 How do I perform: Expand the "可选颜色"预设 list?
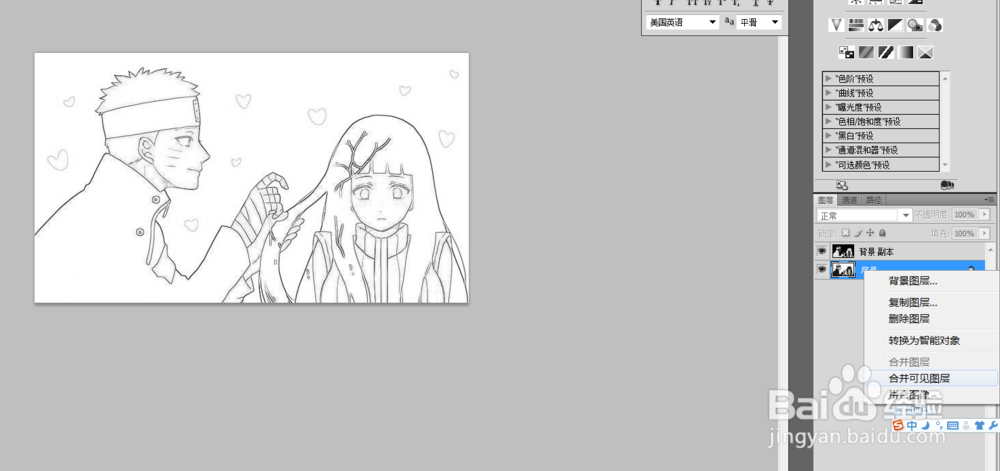(x=829, y=164)
